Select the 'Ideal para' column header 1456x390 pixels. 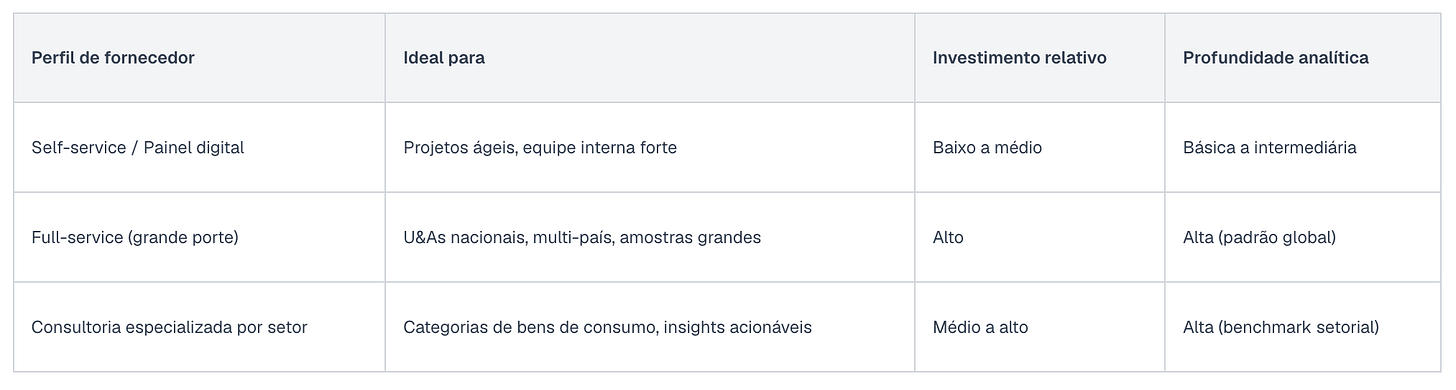650,58
